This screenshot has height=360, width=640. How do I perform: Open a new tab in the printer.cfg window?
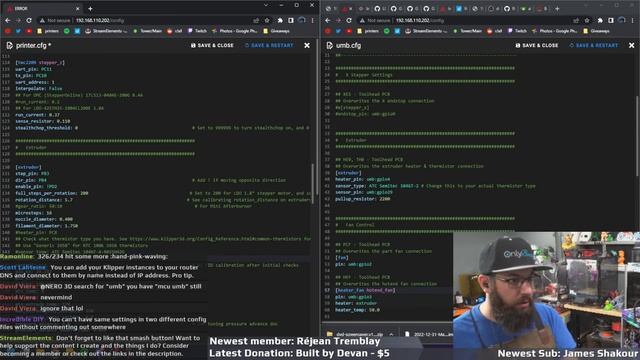coord(90,8)
